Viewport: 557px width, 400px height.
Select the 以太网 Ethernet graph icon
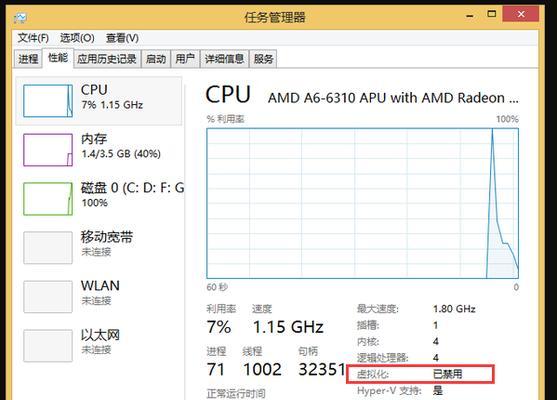(x=48, y=346)
